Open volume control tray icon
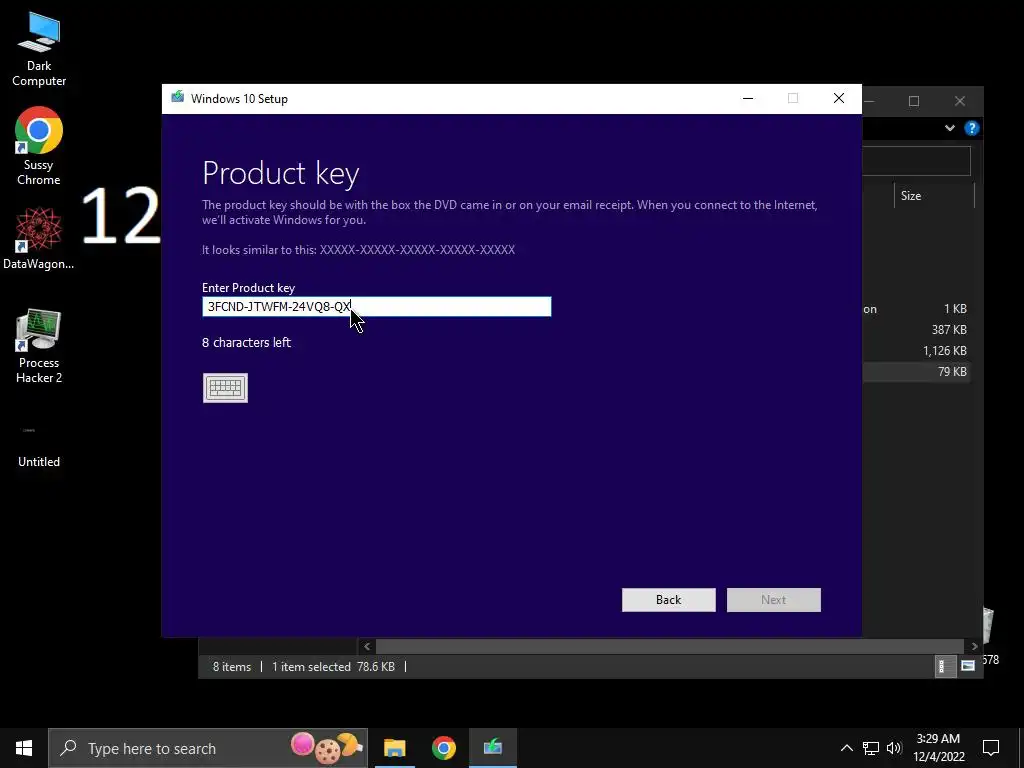1024x768 pixels. 894,748
